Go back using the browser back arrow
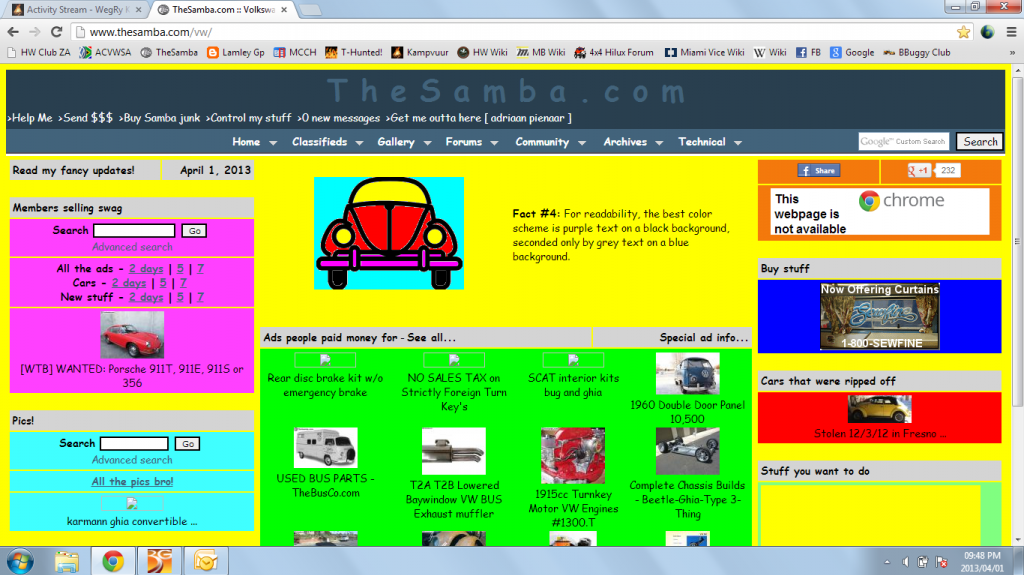 pyautogui.click(x=16, y=32)
